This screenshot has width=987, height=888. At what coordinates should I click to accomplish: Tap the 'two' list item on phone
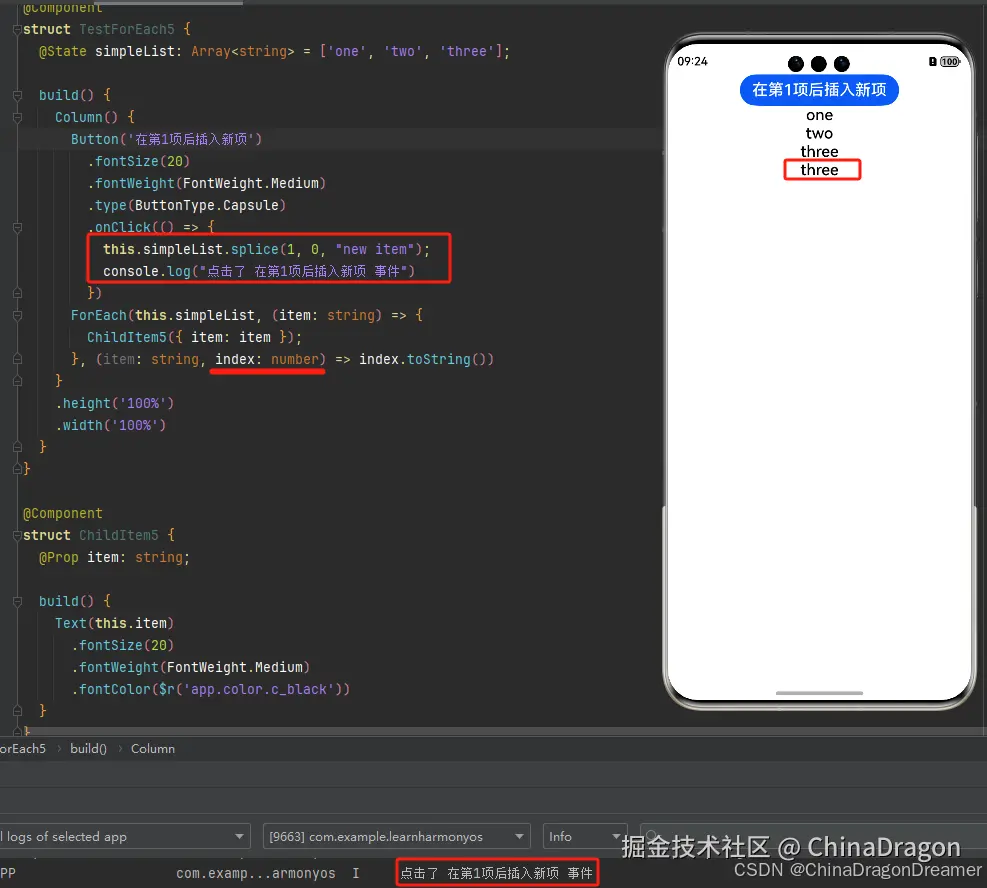tap(819, 133)
